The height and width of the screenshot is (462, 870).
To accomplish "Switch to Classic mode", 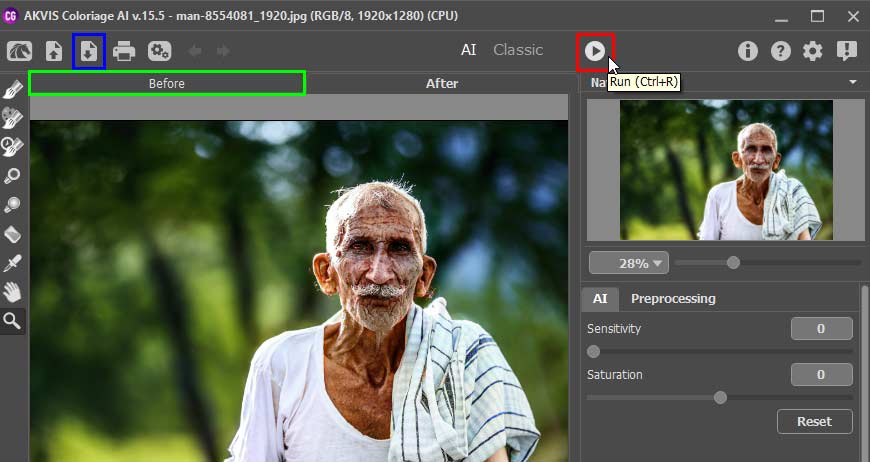I will pyautogui.click(x=518, y=50).
